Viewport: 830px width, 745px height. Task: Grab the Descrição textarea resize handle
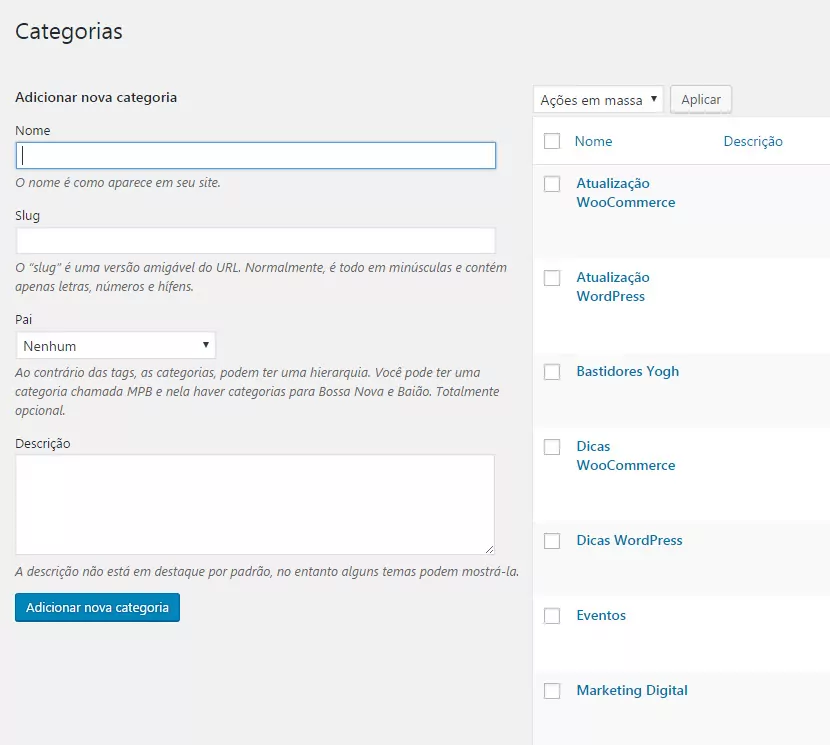click(x=489, y=549)
